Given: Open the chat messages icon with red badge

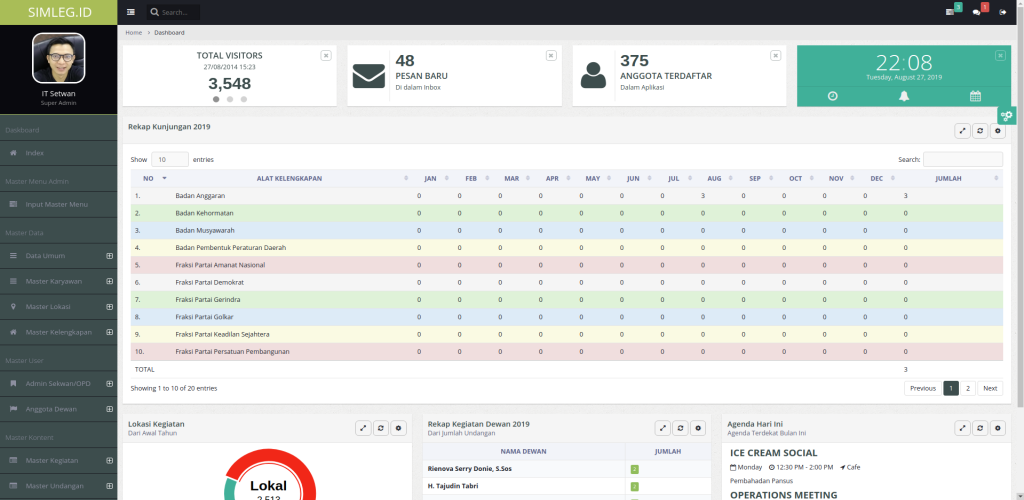Looking at the screenshot, I should (x=977, y=12).
